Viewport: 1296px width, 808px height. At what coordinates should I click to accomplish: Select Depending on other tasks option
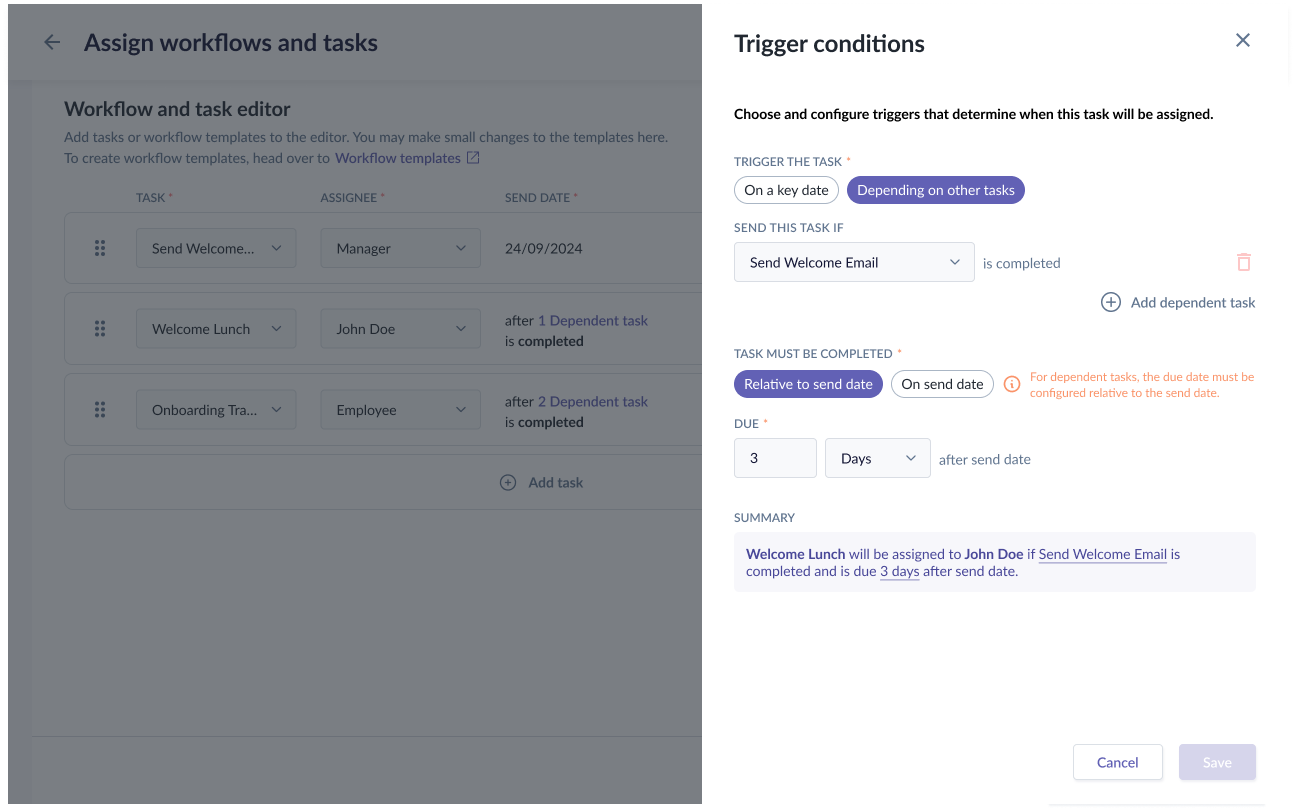coord(936,190)
